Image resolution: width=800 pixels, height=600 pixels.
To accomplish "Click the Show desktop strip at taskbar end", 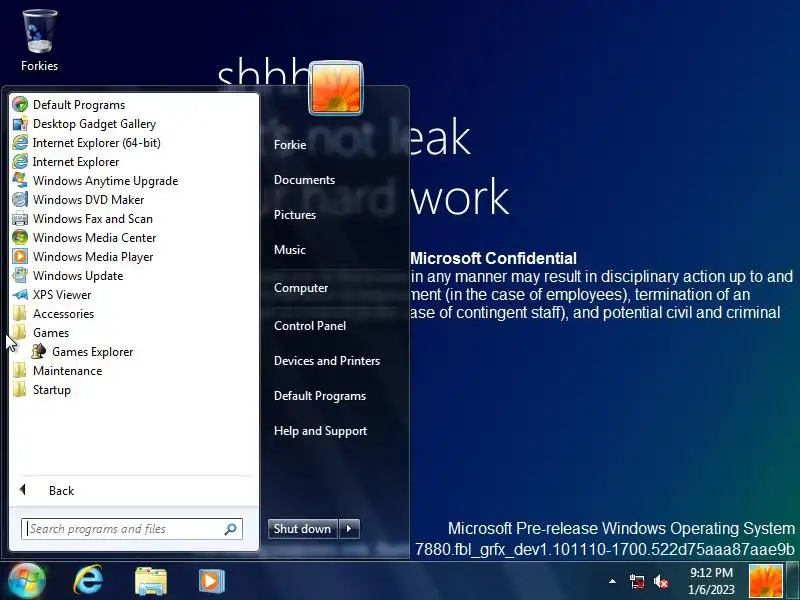I will click(793, 581).
